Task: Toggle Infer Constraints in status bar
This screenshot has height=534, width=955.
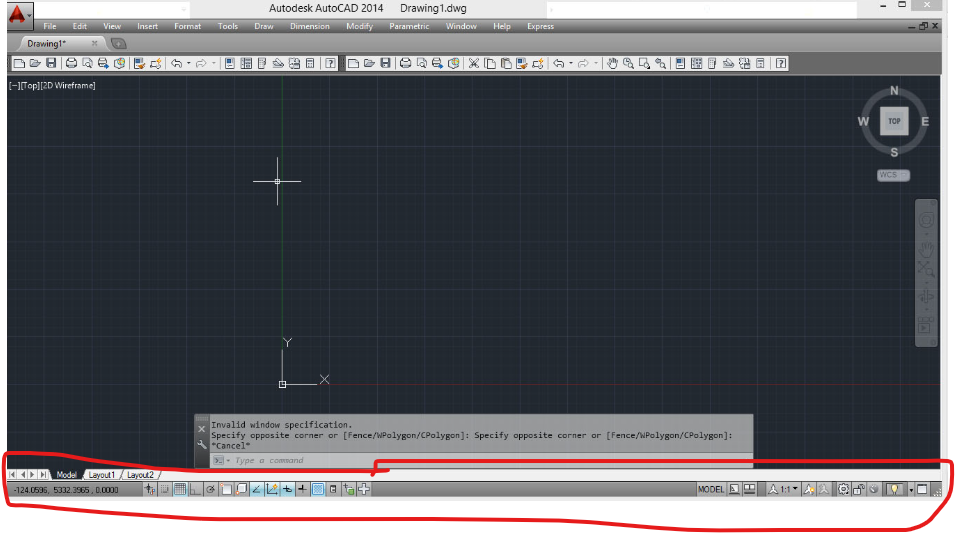Action: [x=150, y=489]
